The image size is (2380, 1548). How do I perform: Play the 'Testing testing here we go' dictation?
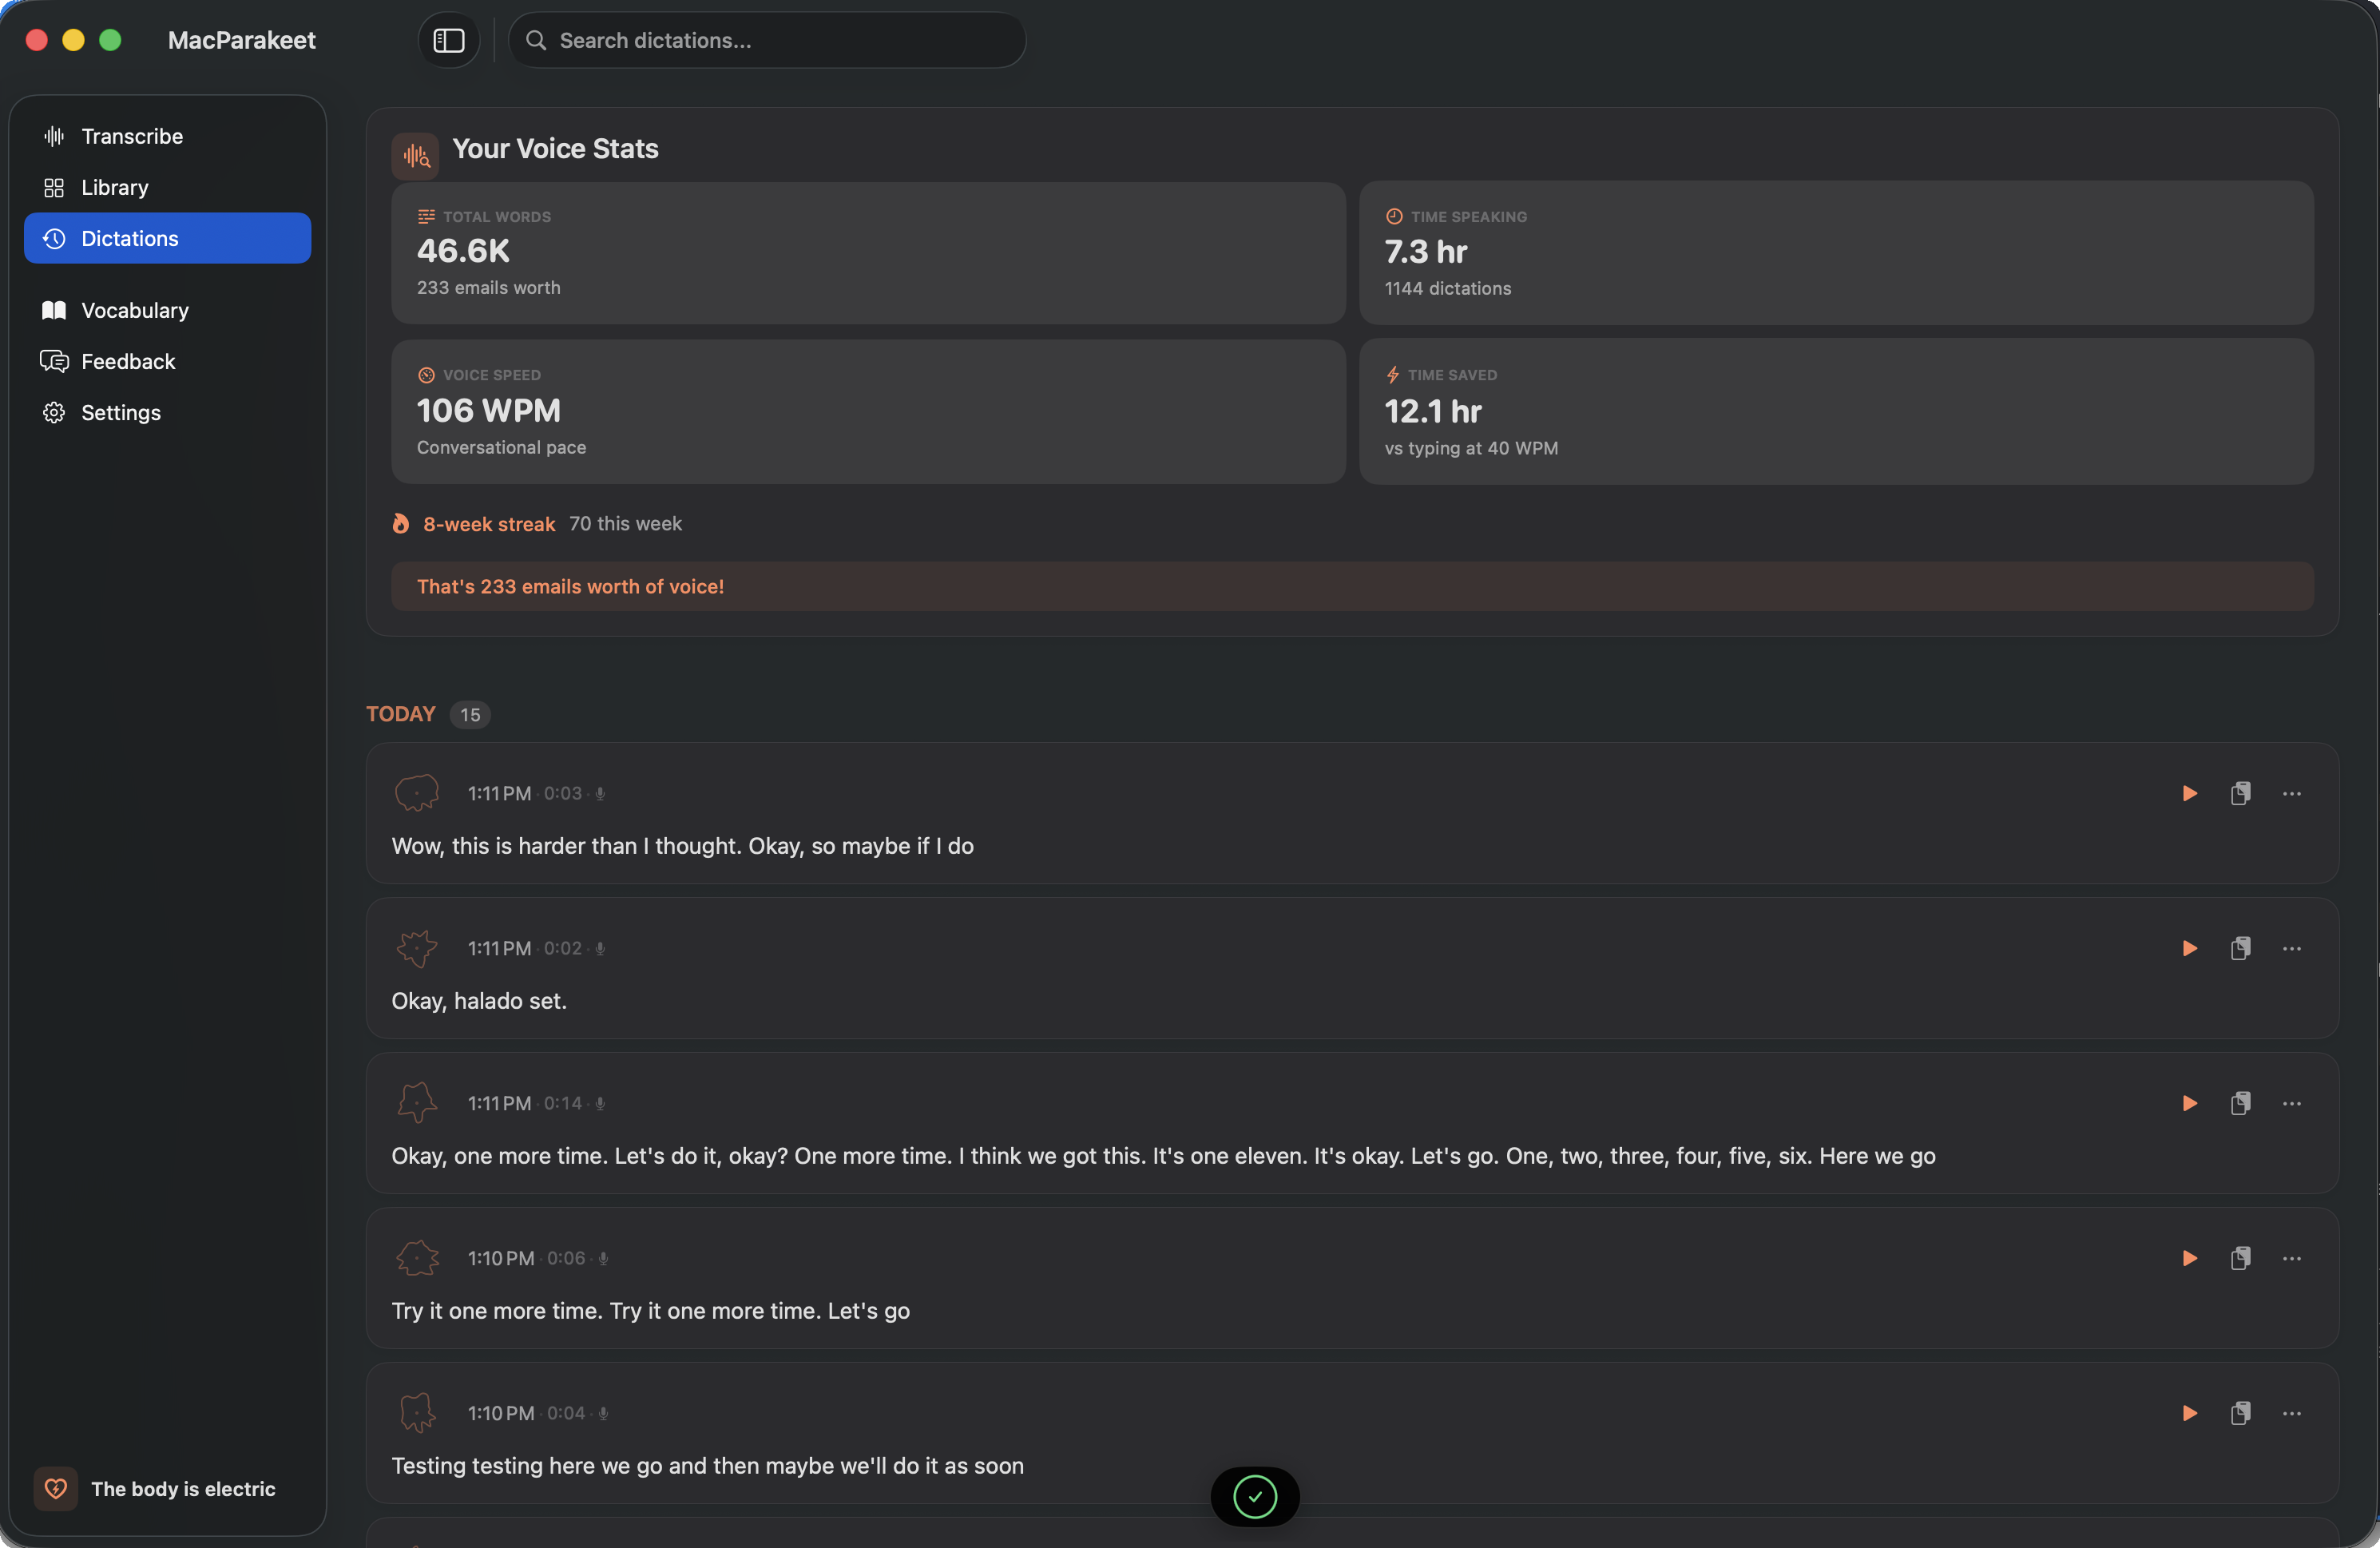tap(2189, 1413)
